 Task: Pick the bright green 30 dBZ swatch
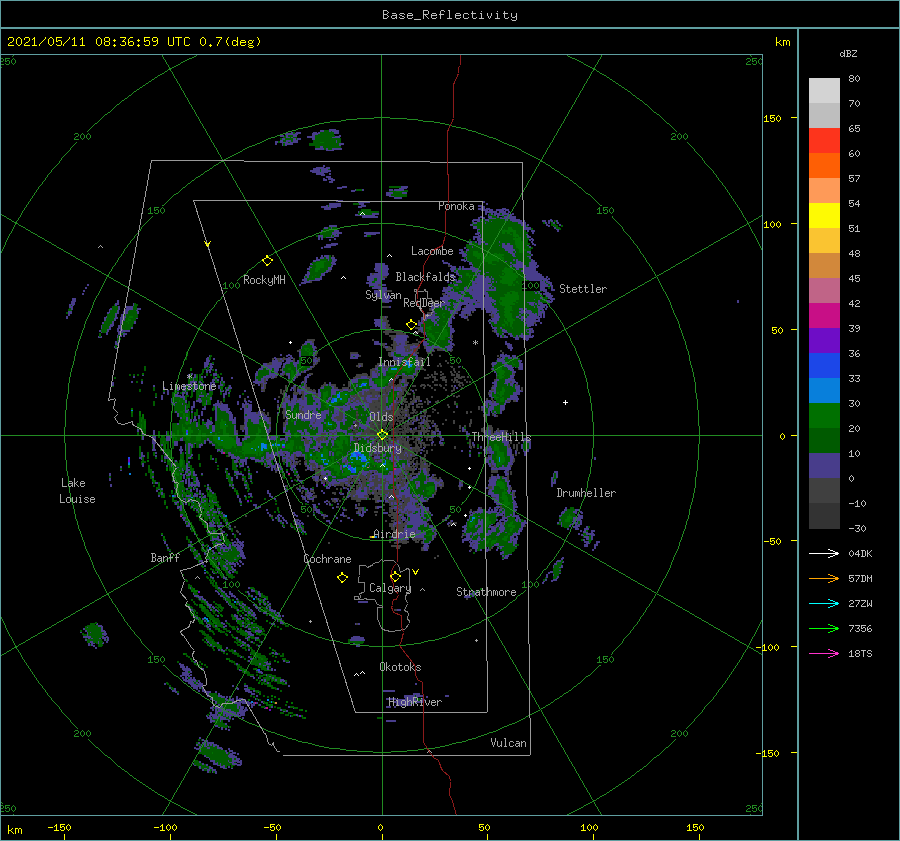[x=824, y=416]
